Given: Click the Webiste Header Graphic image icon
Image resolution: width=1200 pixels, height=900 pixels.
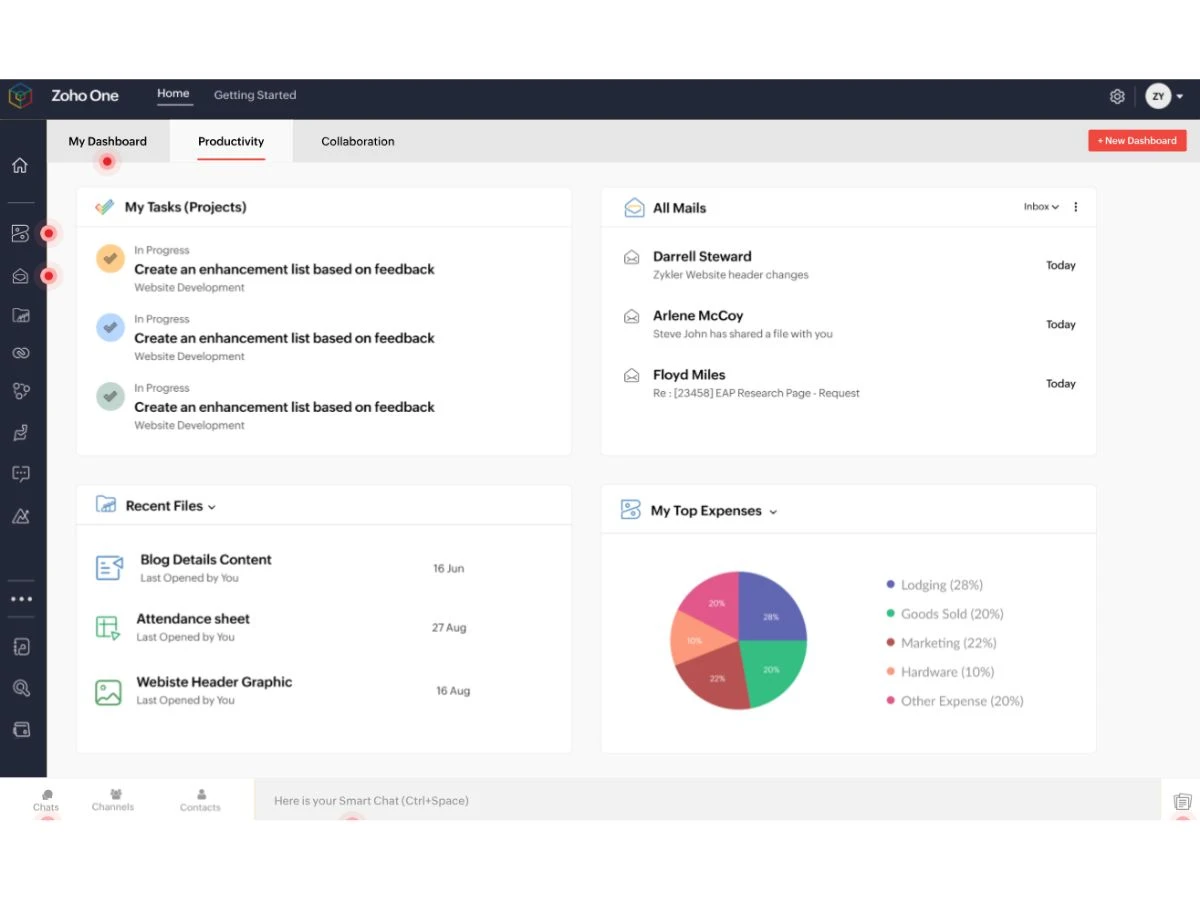Looking at the screenshot, I should [x=108, y=692].
